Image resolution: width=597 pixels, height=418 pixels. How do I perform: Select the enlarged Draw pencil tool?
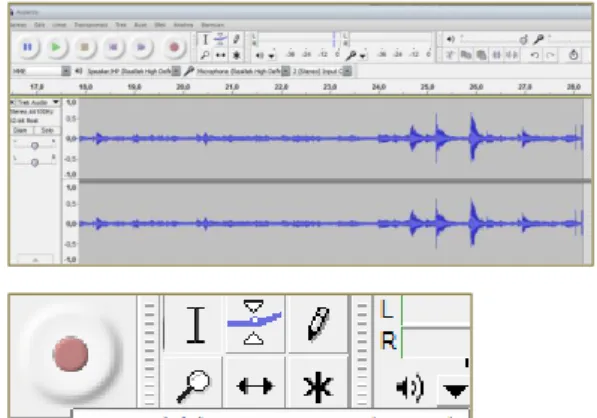318,324
